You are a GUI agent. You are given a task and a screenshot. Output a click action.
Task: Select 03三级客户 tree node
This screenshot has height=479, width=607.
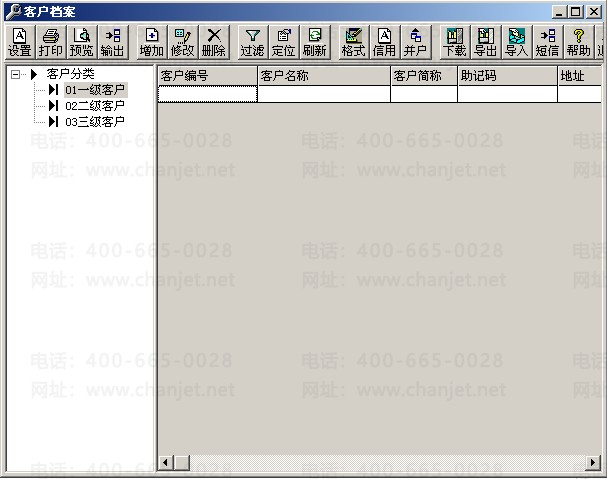pos(95,122)
